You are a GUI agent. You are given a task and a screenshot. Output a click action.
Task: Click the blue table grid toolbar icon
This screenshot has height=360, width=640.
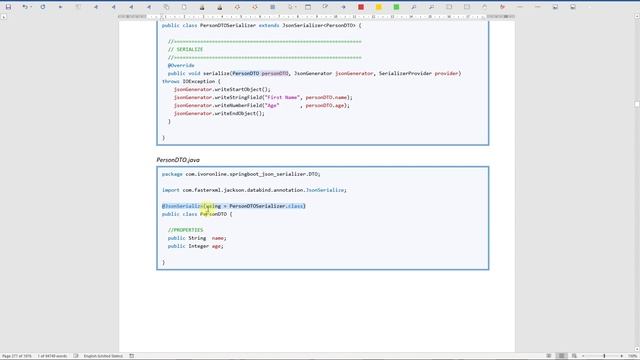tap(273, 7)
